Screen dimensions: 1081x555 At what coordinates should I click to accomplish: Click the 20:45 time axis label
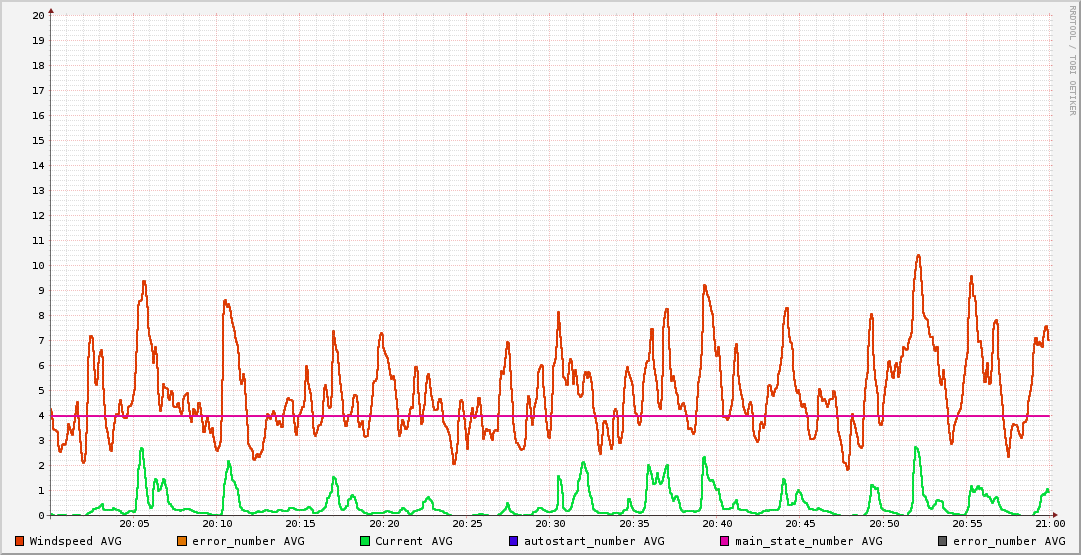(x=800, y=525)
